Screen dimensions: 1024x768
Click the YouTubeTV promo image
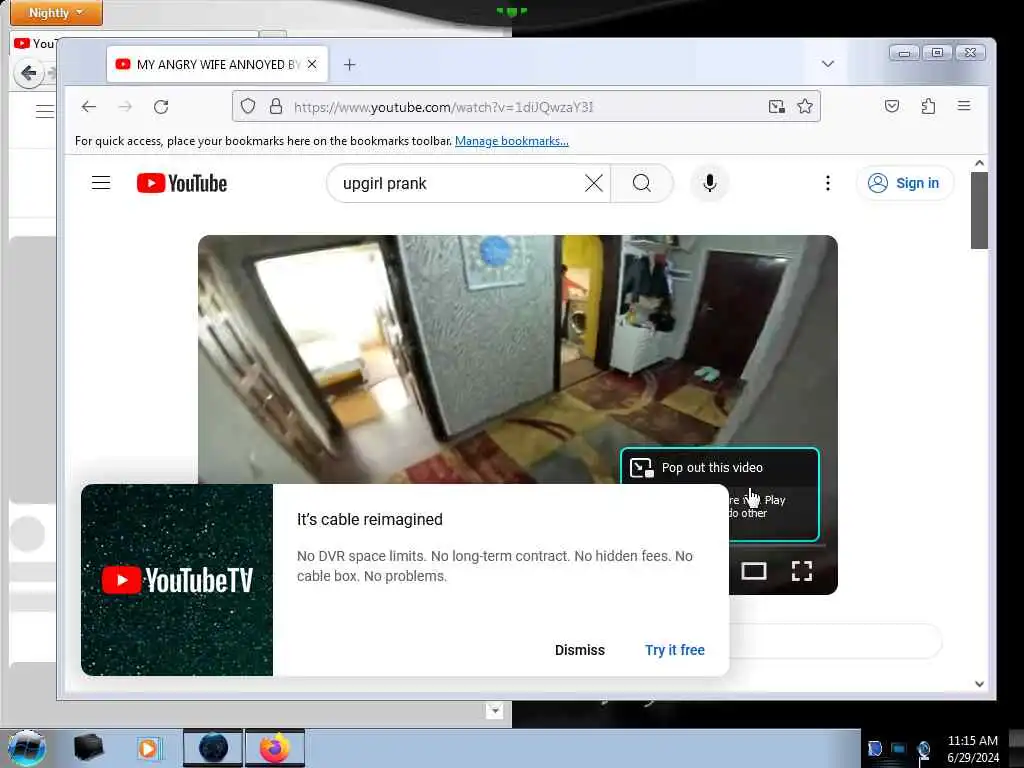pyautogui.click(x=177, y=580)
